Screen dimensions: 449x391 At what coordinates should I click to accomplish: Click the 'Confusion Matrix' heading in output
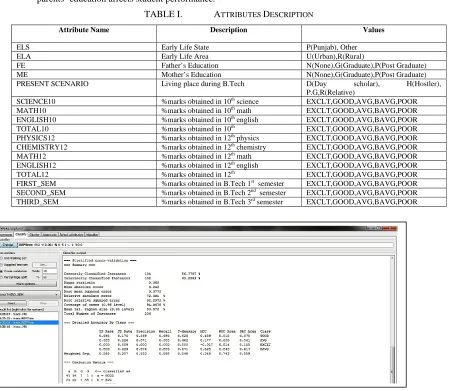click(x=89, y=362)
